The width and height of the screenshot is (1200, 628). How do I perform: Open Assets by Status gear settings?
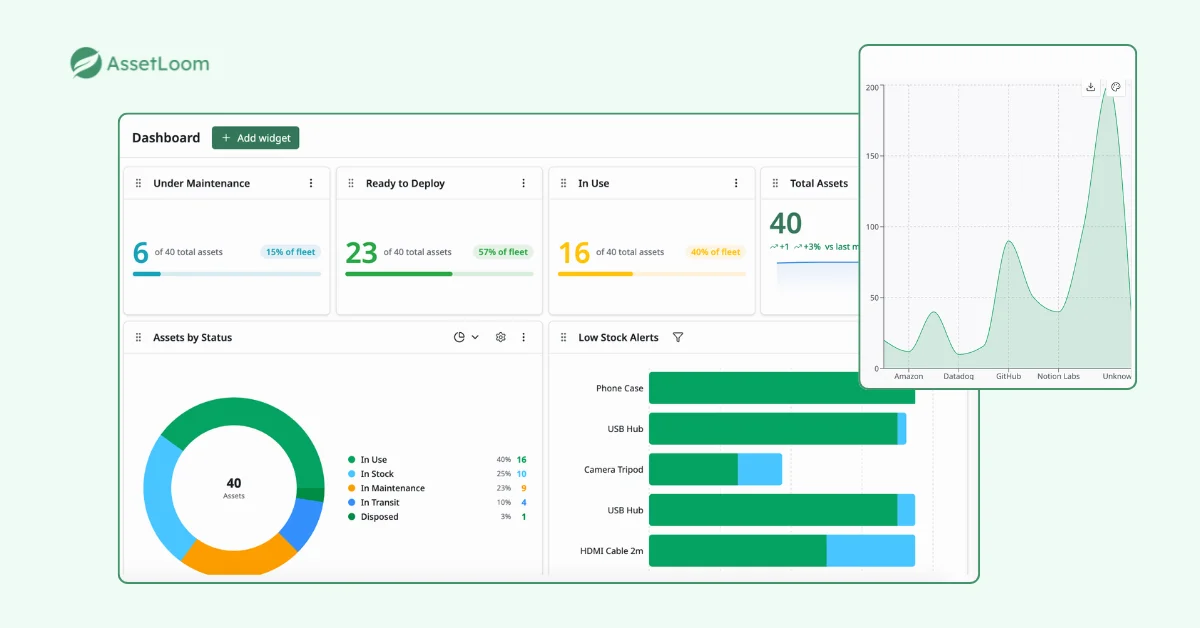pyautogui.click(x=501, y=337)
